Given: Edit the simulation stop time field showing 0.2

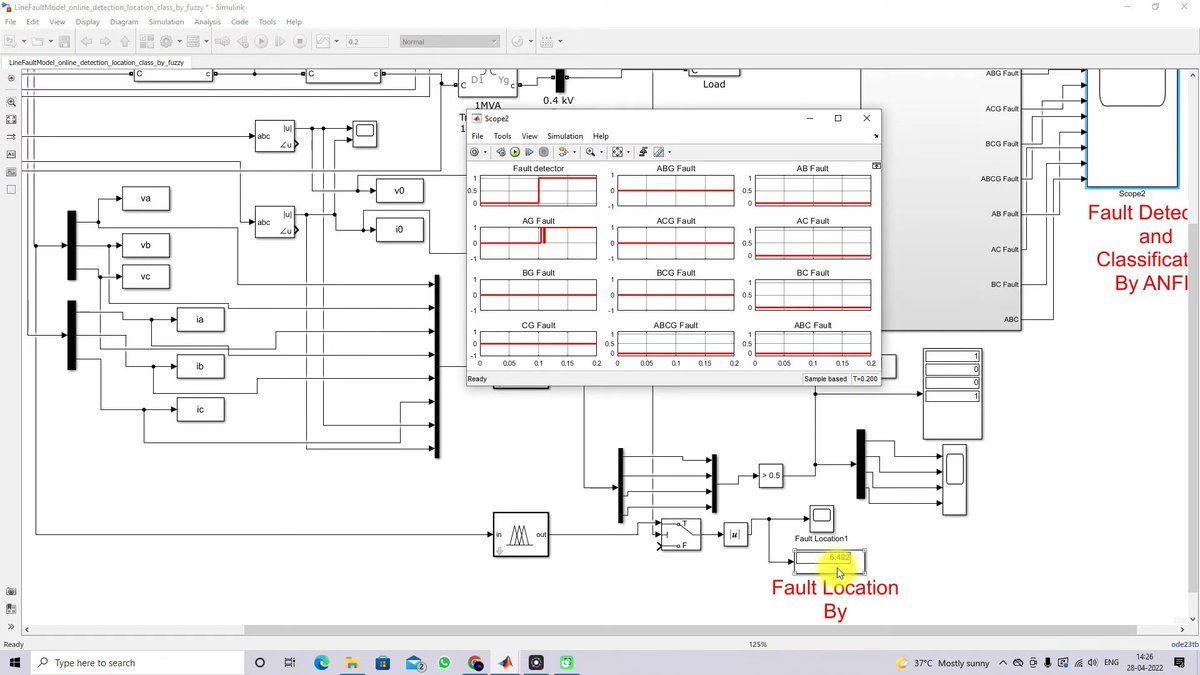Looking at the screenshot, I should [x=366, y=41].
